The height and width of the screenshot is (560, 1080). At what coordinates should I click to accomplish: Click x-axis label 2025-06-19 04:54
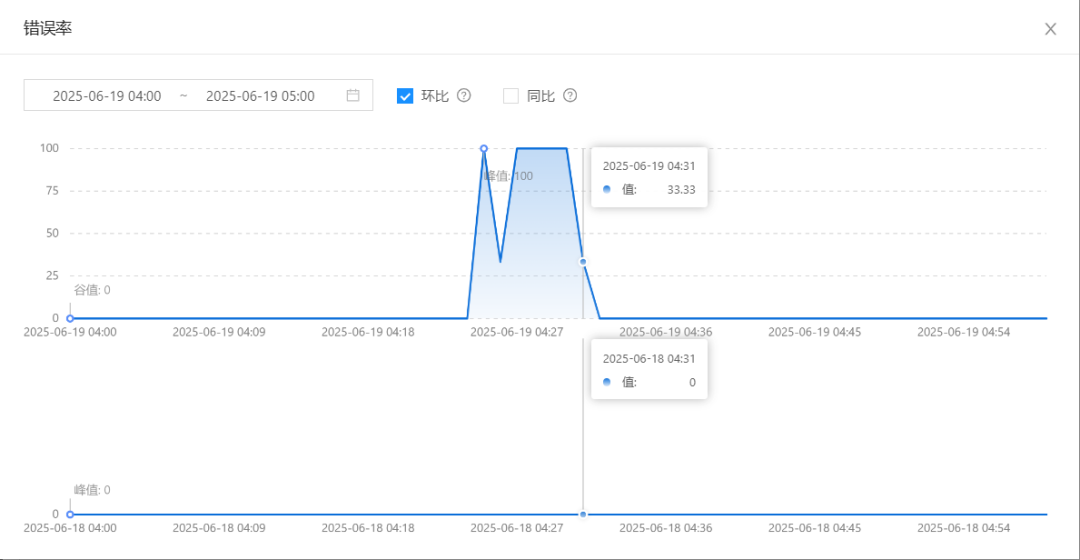point(964,332)
